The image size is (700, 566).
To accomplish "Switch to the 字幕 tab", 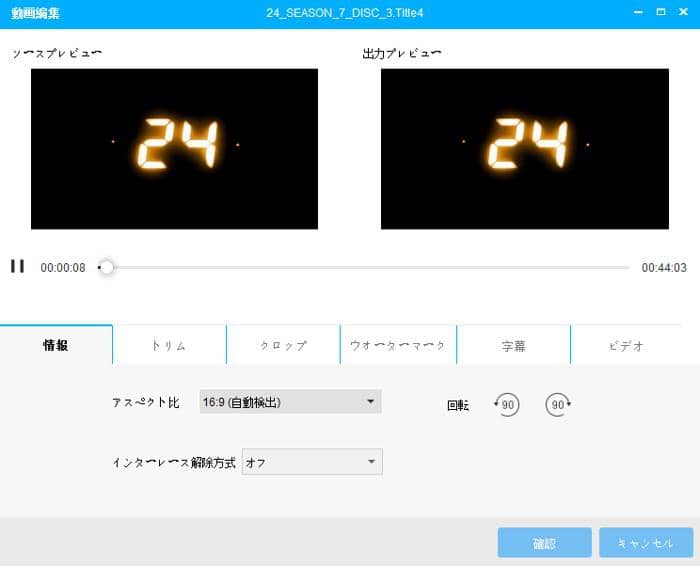I will [513, 345].
